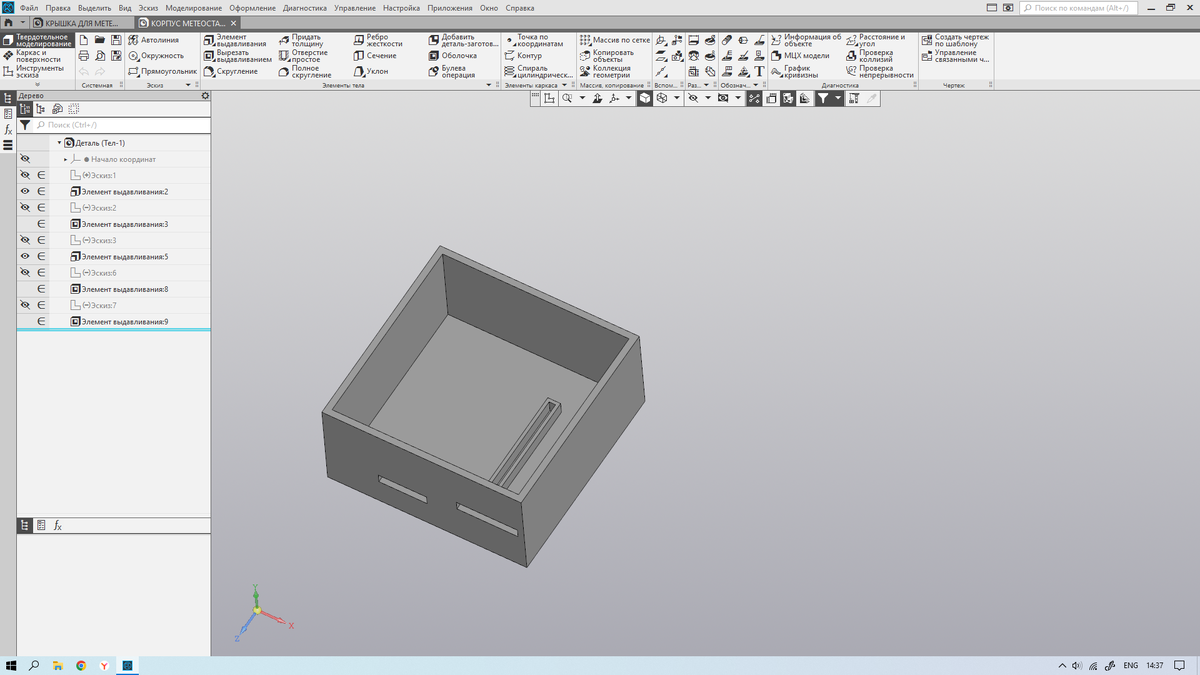Toggle visibility eye for Эскиз:3

[x=25, y=240]
